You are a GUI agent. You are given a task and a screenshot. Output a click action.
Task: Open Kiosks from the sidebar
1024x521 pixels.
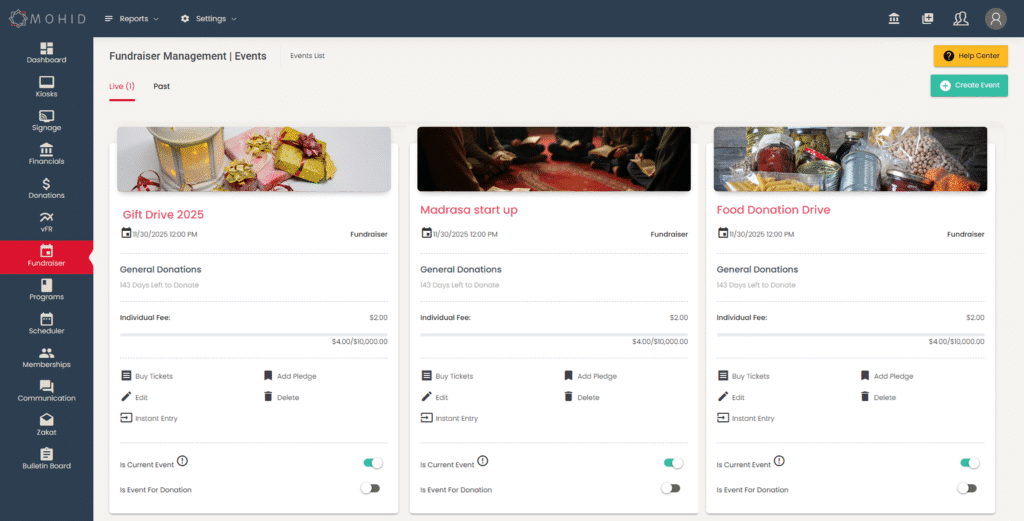pos(46,86)
